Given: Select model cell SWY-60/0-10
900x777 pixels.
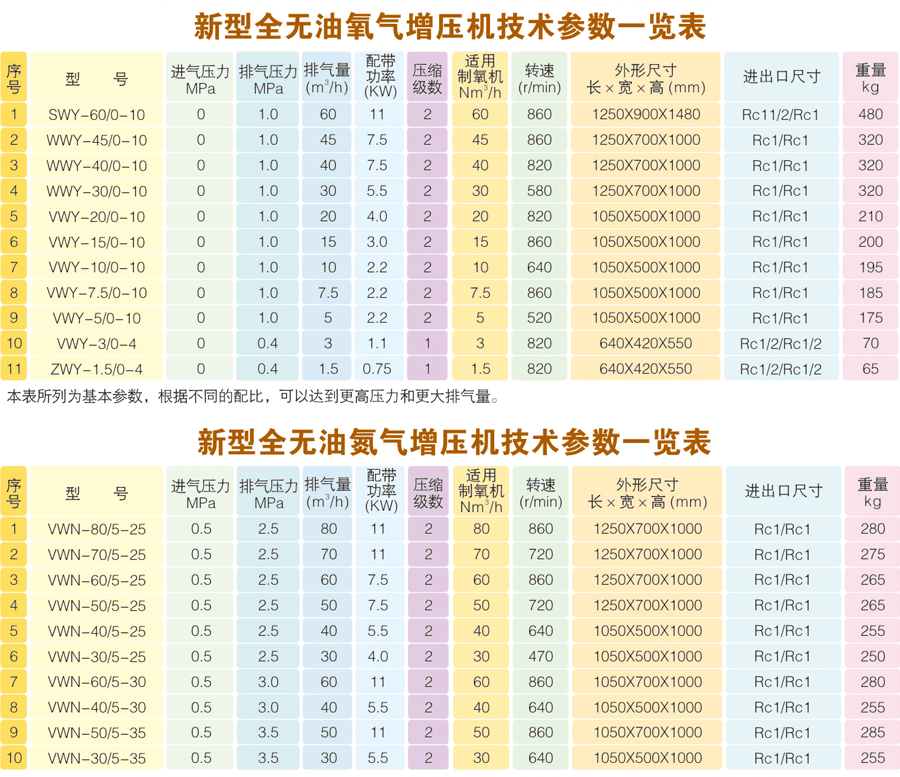Looking at the screenshot, I should [96, 115].
